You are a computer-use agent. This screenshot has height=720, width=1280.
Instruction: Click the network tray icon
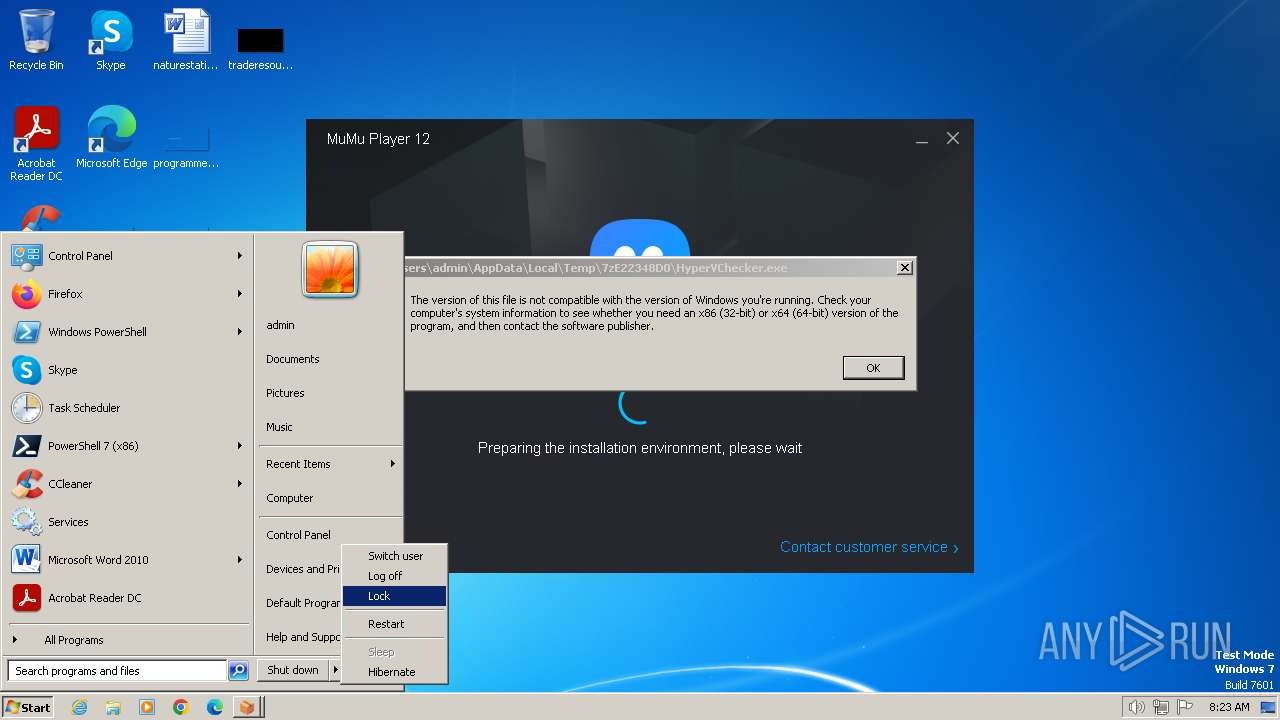pyautogui.click(x=1161, y=707)
